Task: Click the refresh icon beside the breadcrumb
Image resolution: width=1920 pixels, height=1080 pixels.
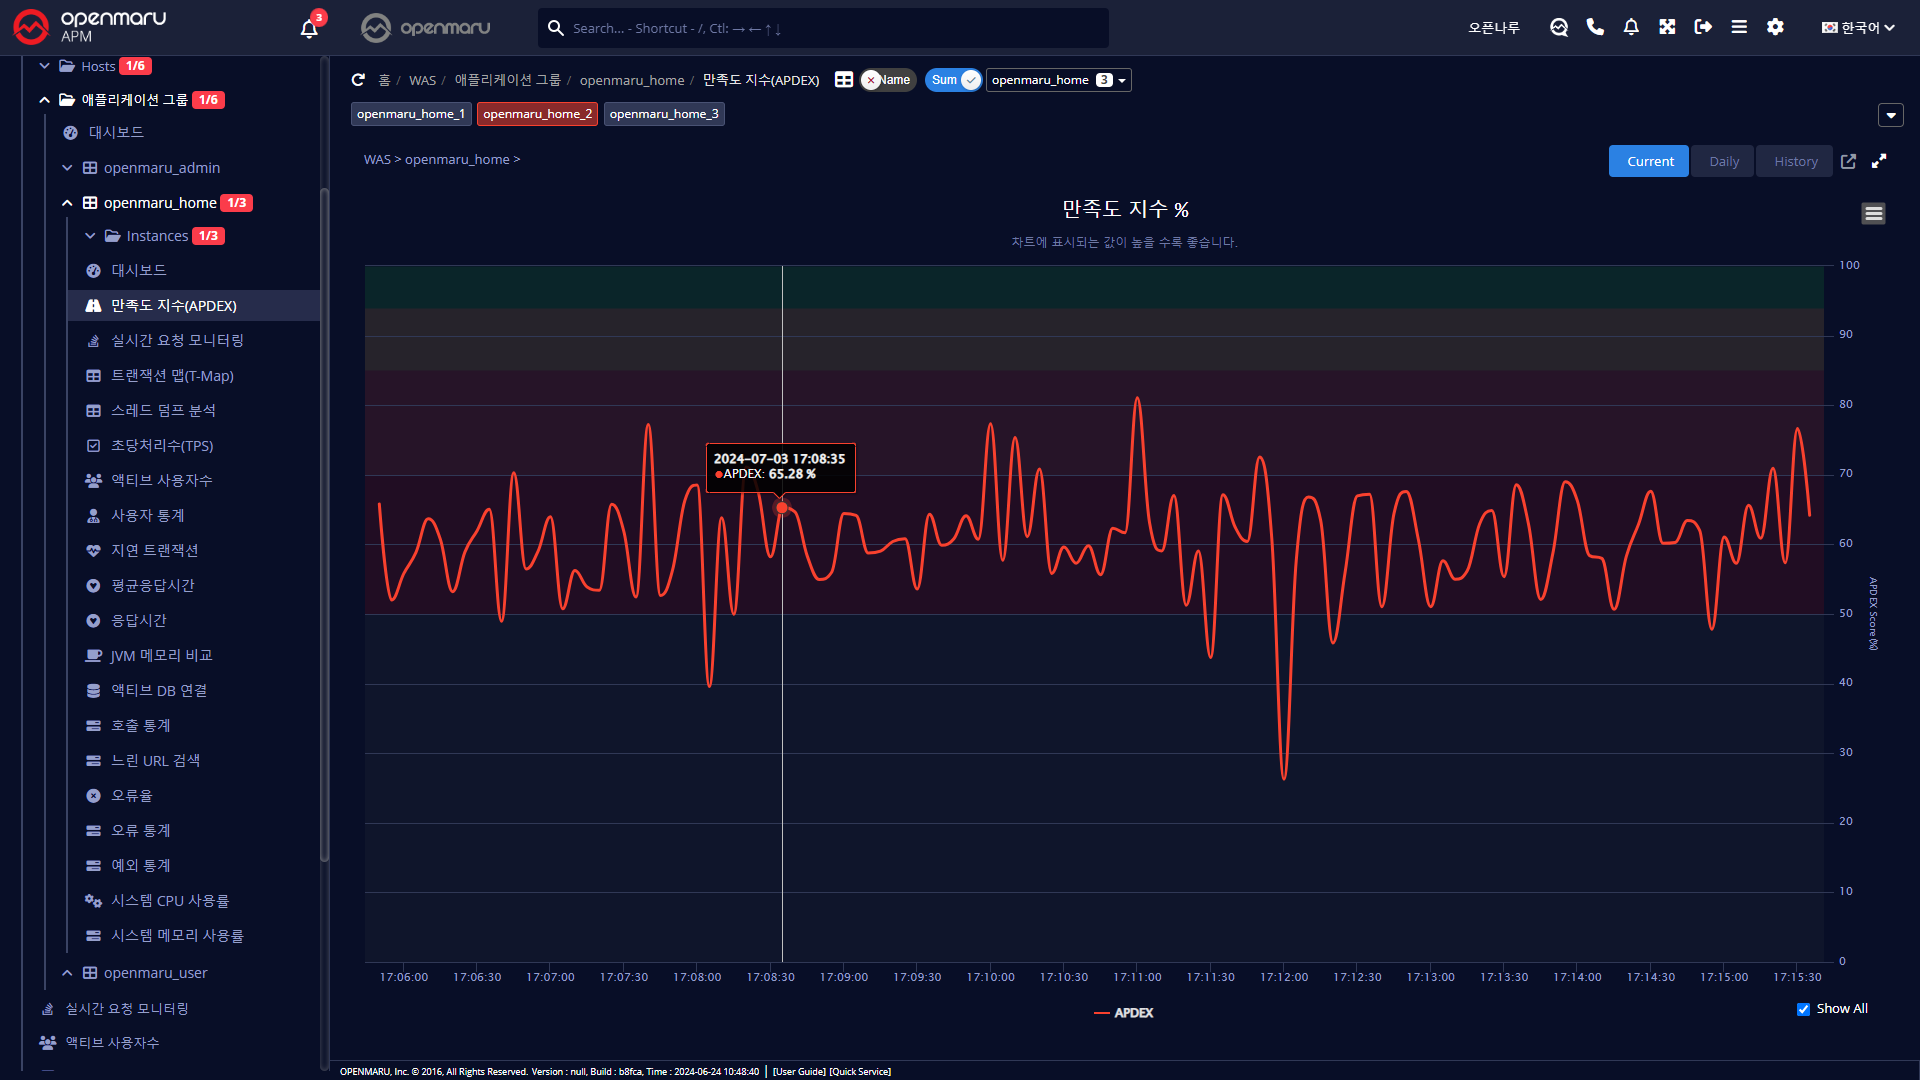Action: pos(358,80)
